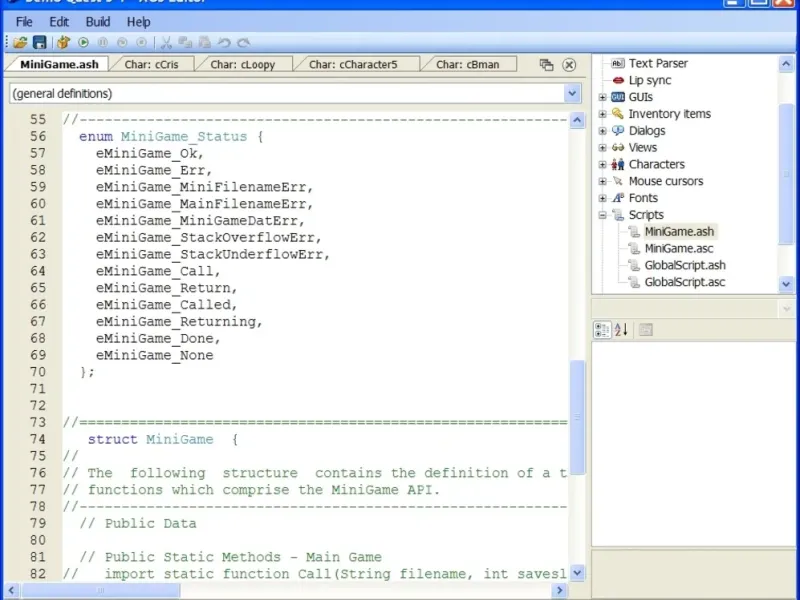Viewport: 800px width, 600px height.
Task: Click the Build package icon in toolbar
Action: [64, 43]
